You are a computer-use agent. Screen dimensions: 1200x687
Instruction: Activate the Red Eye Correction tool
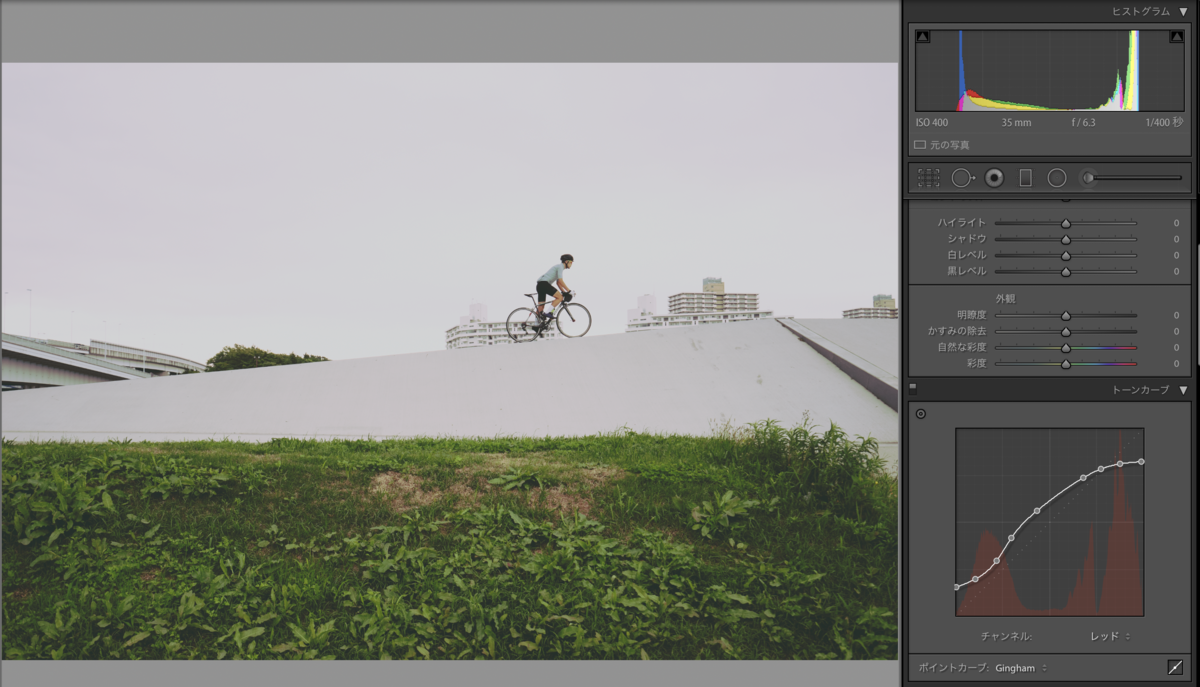click(x=995, y=177)
